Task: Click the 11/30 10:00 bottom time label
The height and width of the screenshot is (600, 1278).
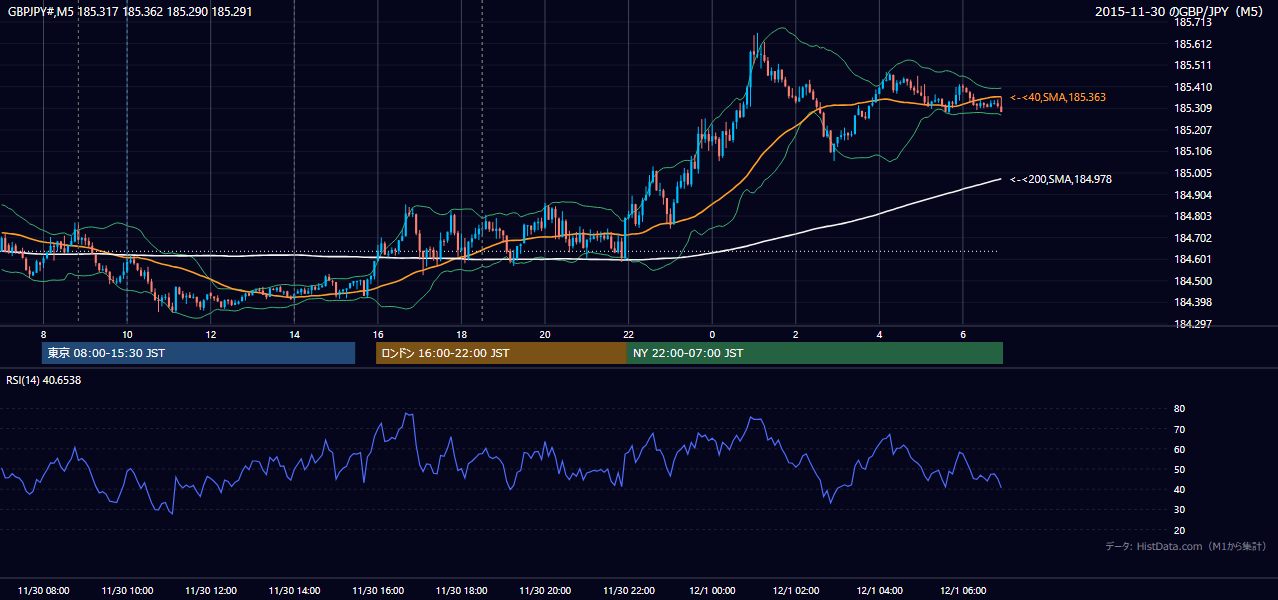Action: tap(127, 591)
